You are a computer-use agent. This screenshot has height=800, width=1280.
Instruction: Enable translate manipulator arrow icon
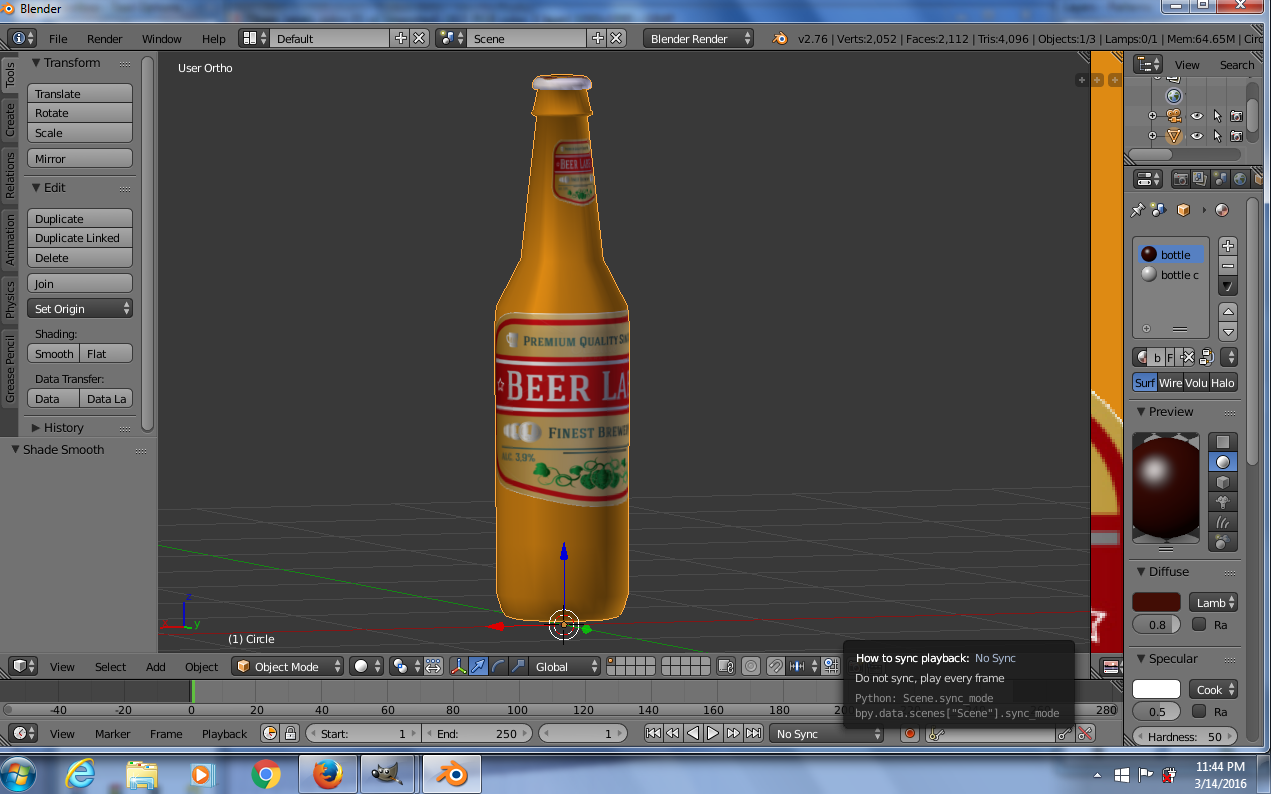[x=479, y=666]
